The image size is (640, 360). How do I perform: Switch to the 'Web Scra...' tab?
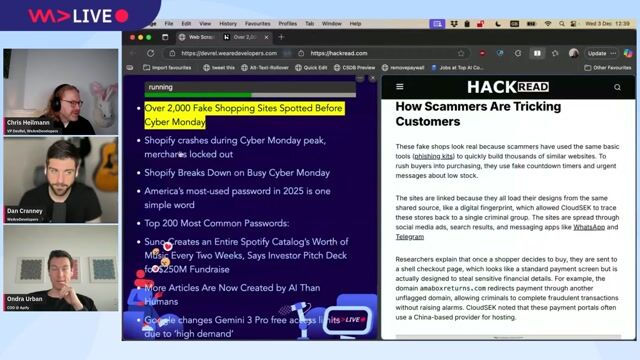click(x=197, y=37)
